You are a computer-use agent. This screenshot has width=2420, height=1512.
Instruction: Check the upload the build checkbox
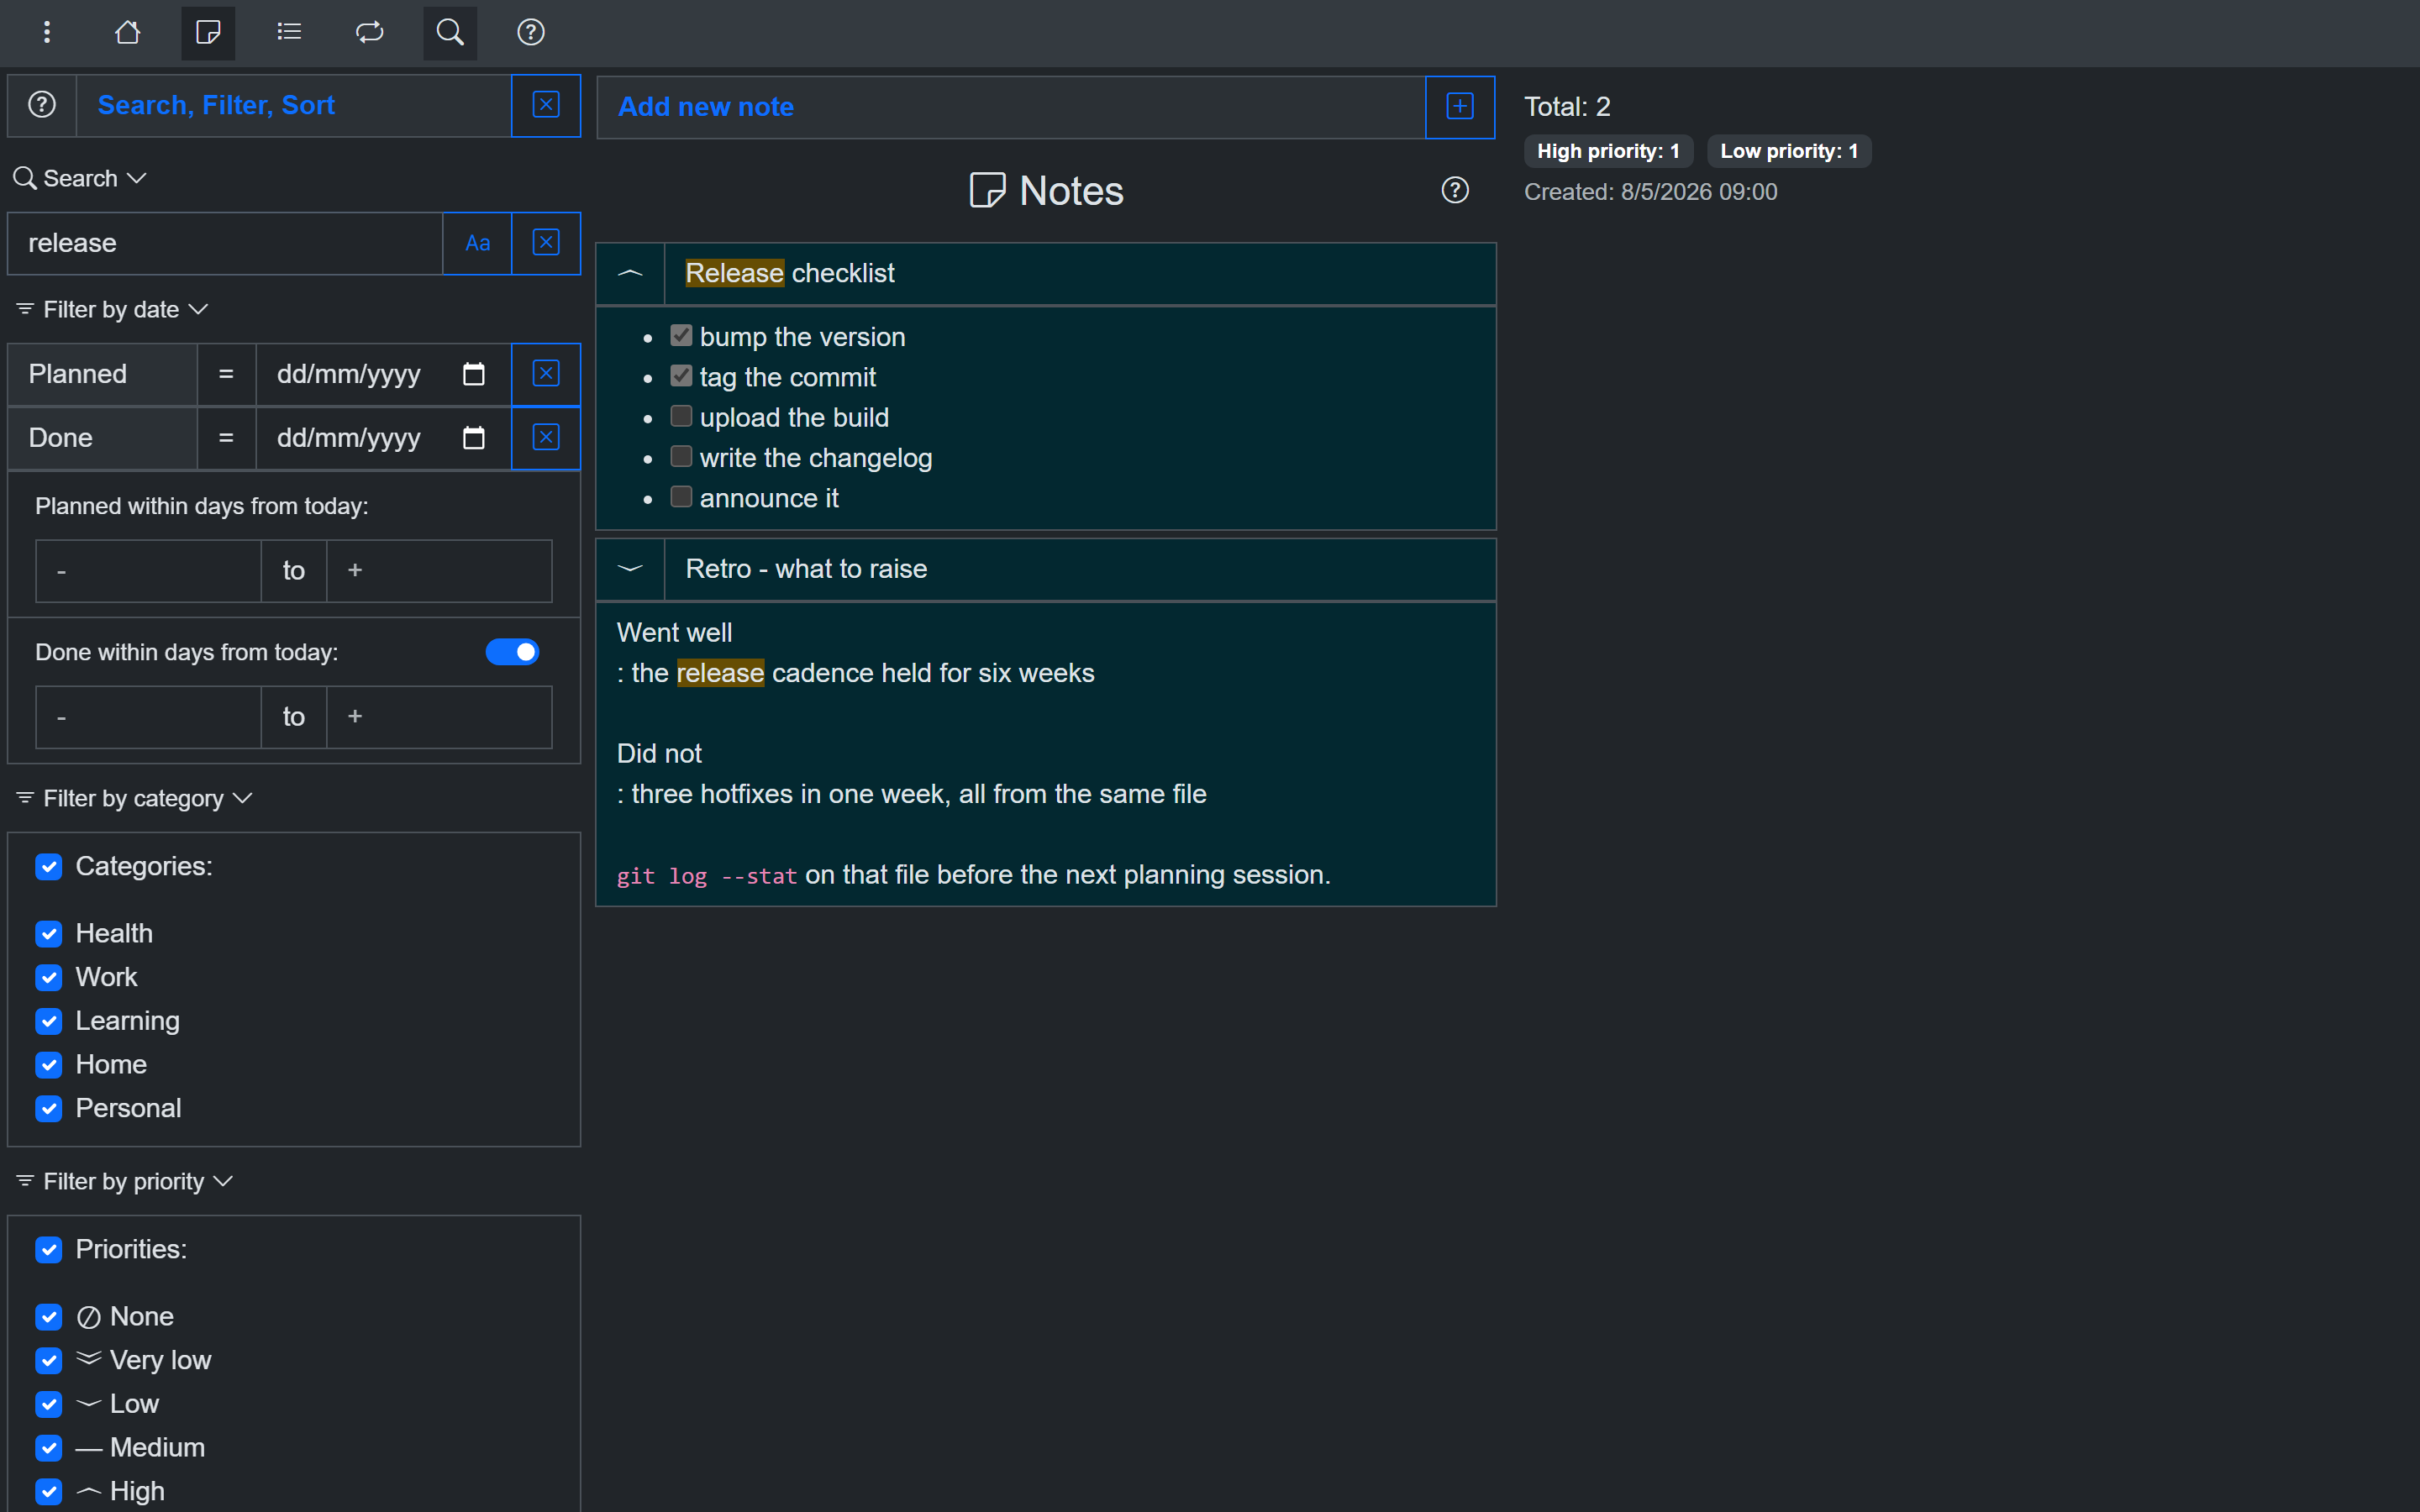(681, 416)
